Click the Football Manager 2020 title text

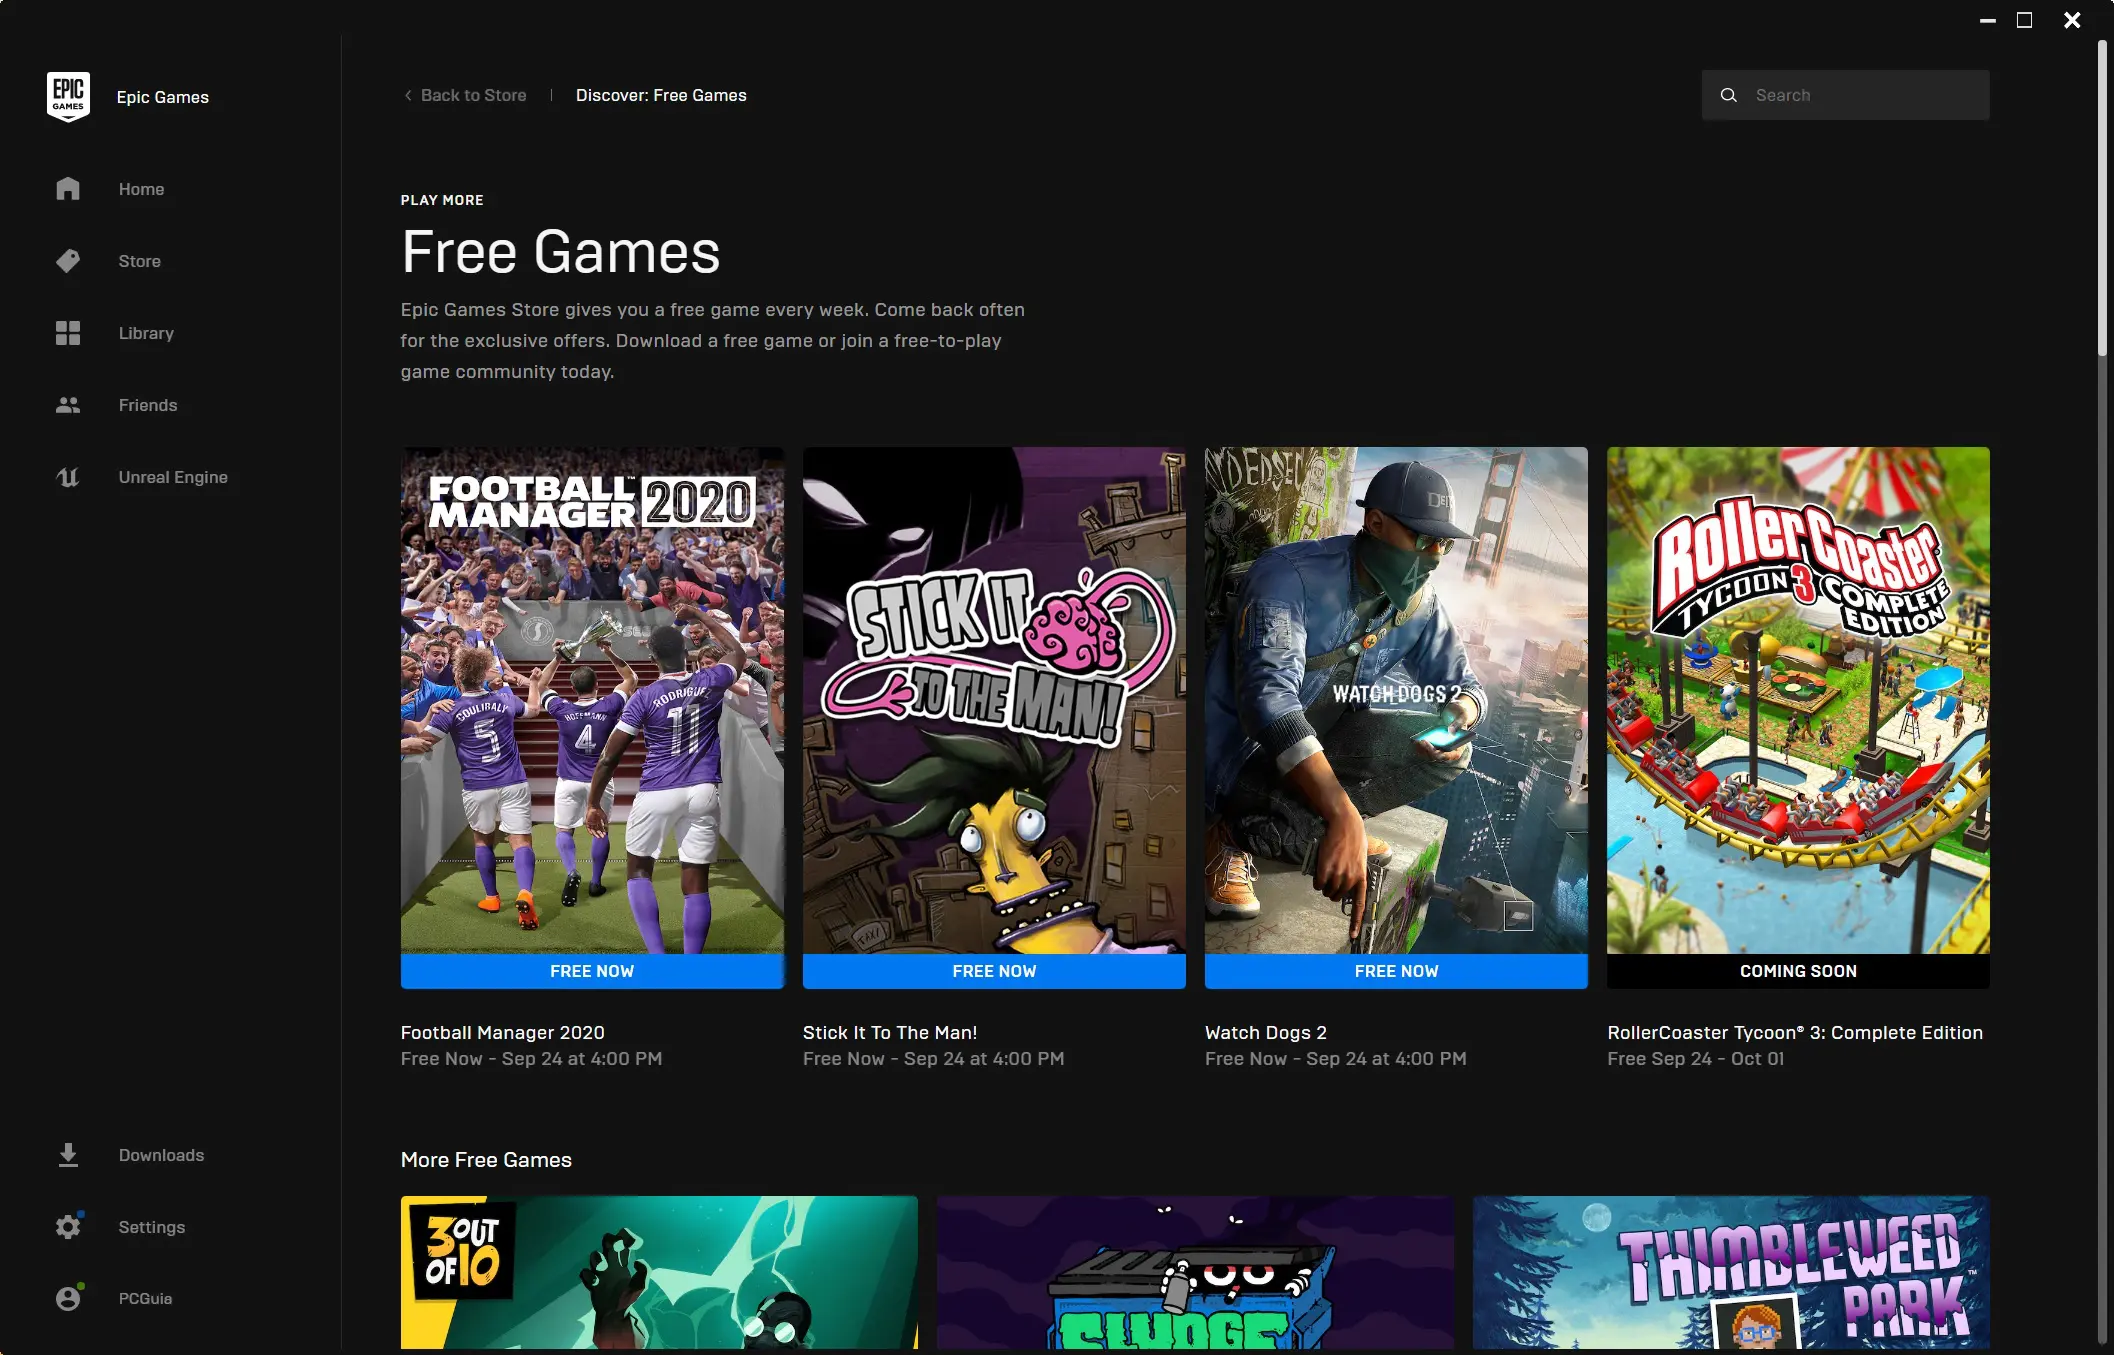click(x=502, y=1032)
